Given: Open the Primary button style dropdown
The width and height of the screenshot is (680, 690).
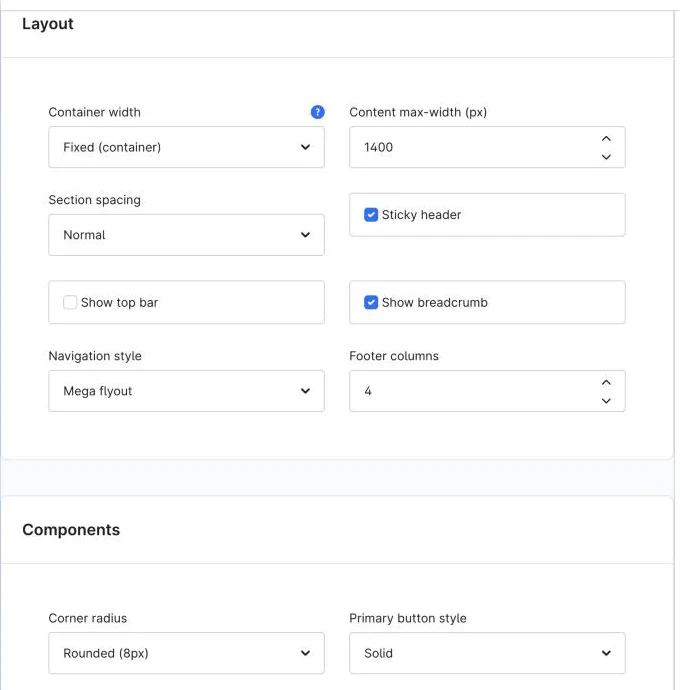Looking at the screenshot, I should tap(487, 653).
